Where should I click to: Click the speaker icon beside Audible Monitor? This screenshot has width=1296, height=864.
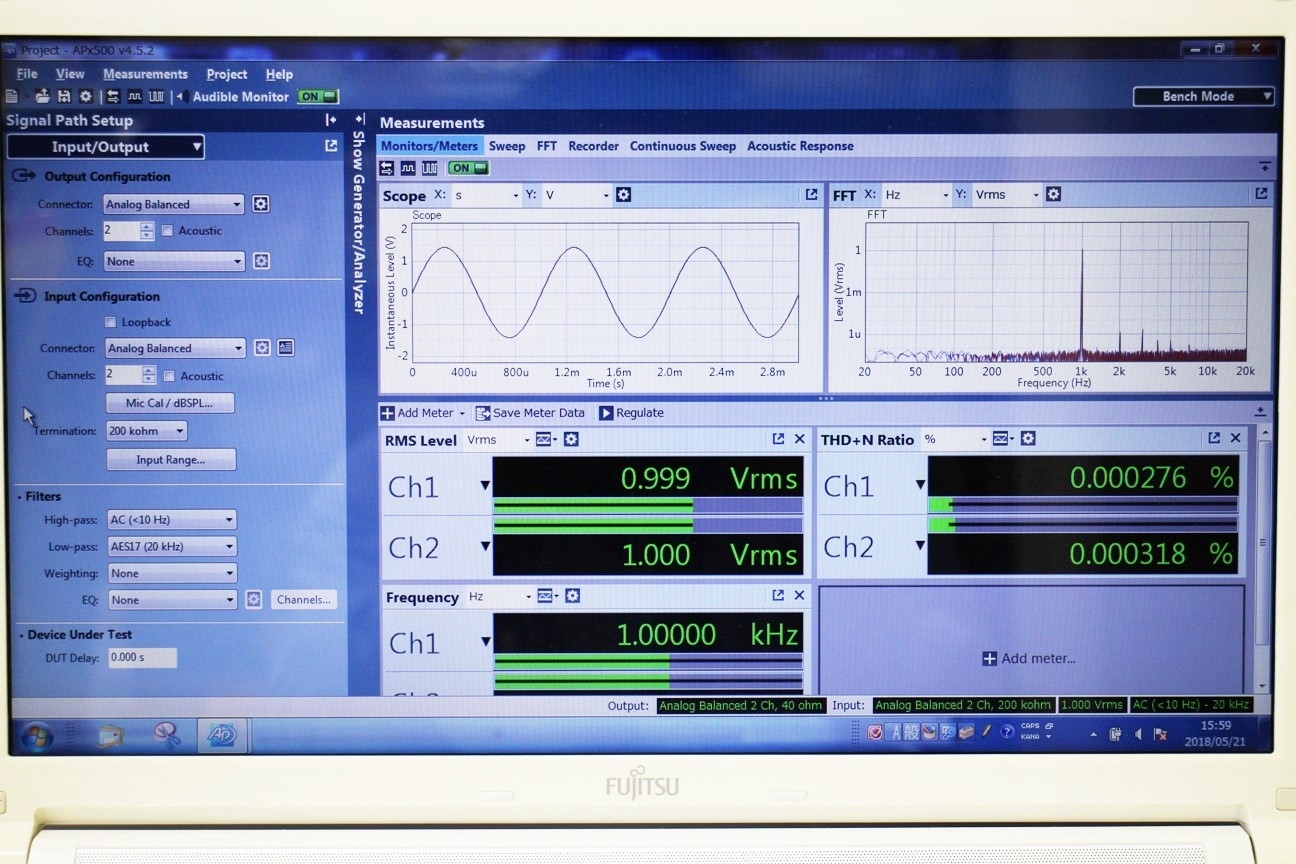181,97
